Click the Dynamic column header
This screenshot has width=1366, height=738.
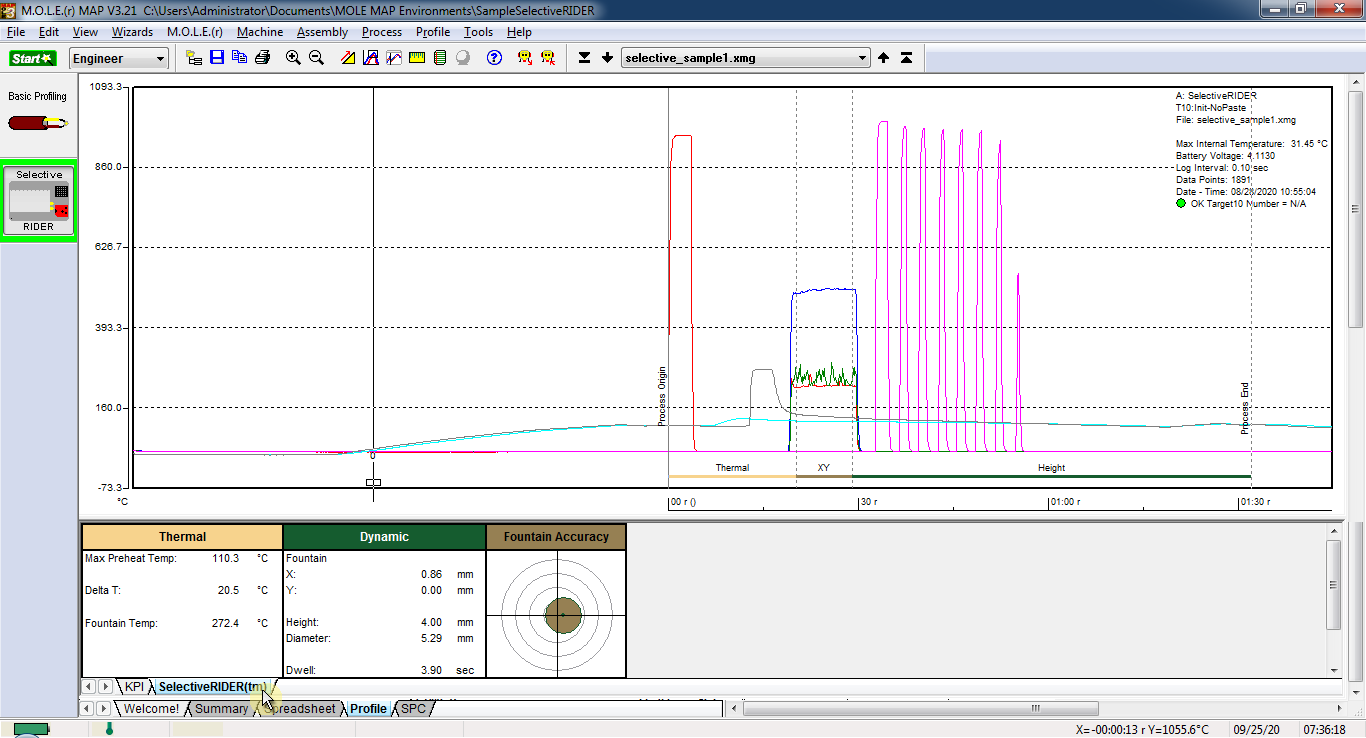pyautogui.click(x=384, y=537)
